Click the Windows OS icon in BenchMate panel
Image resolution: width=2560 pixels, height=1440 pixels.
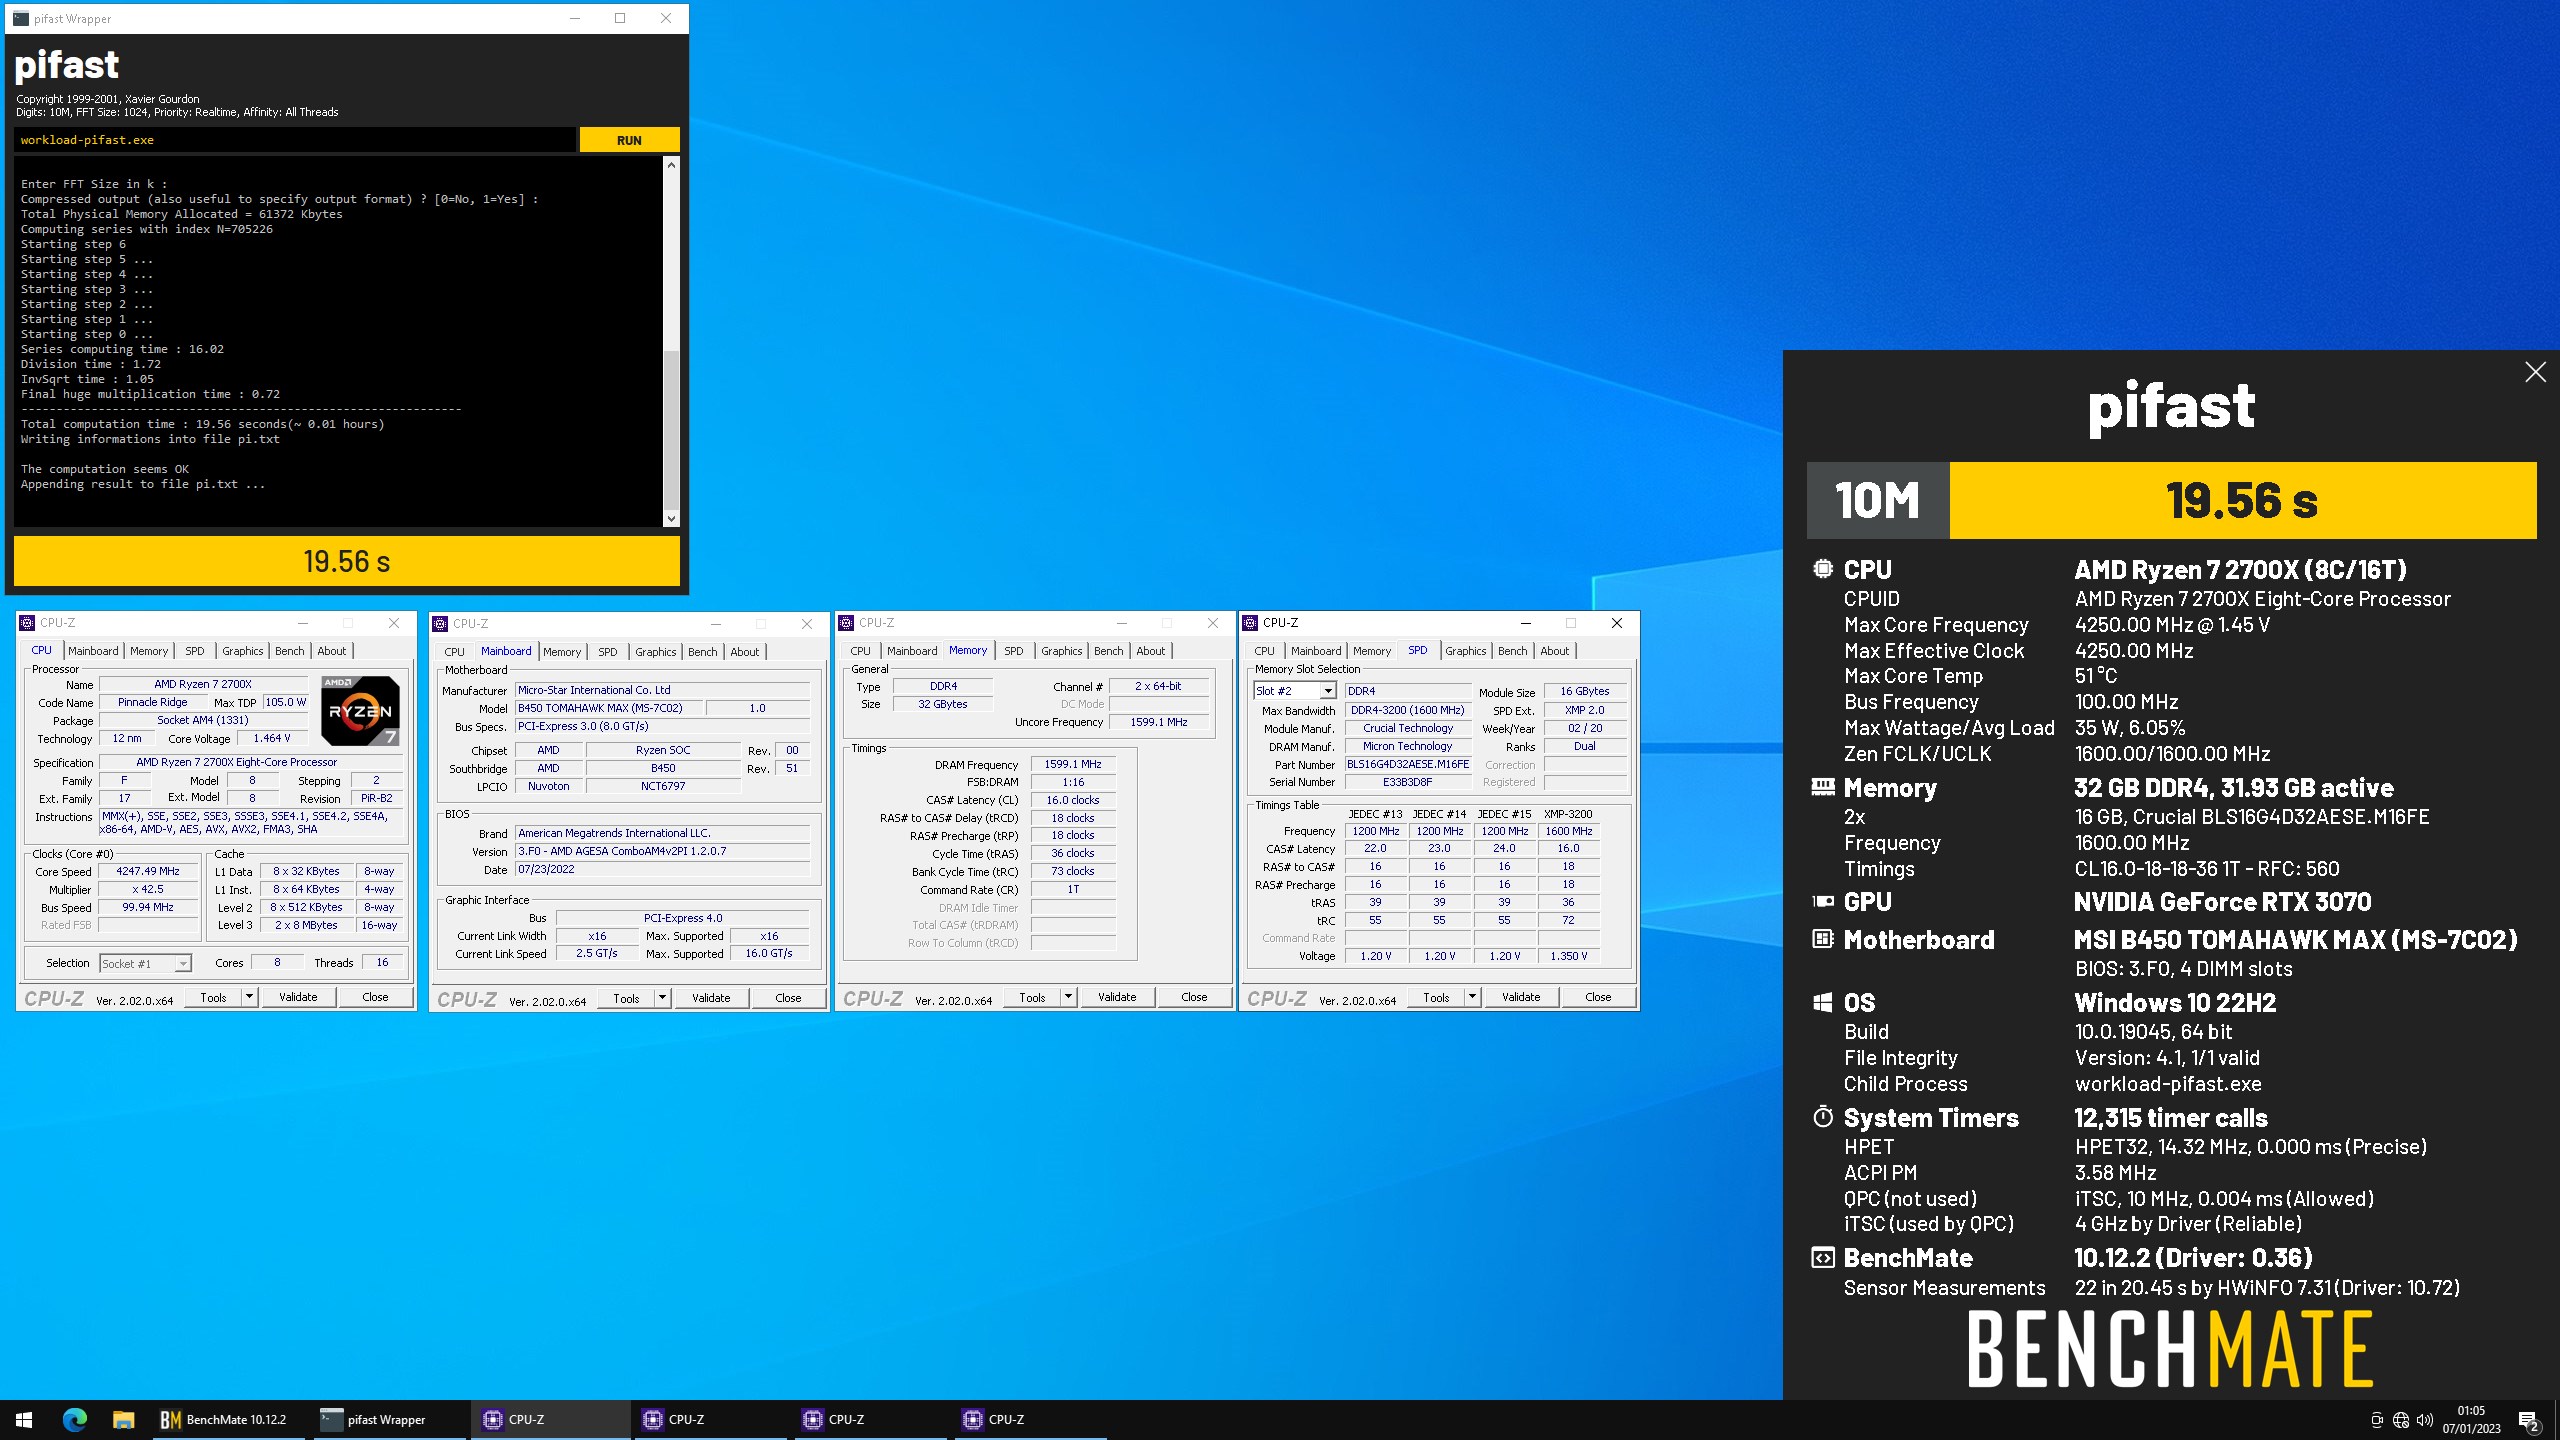pos(1822,1002)
